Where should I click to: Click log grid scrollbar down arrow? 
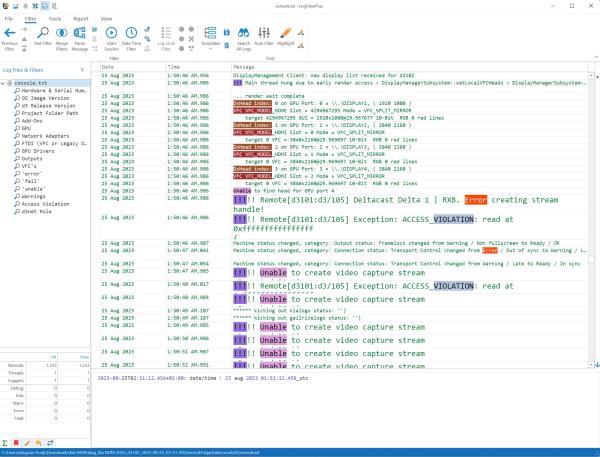[x=591, y=365]
